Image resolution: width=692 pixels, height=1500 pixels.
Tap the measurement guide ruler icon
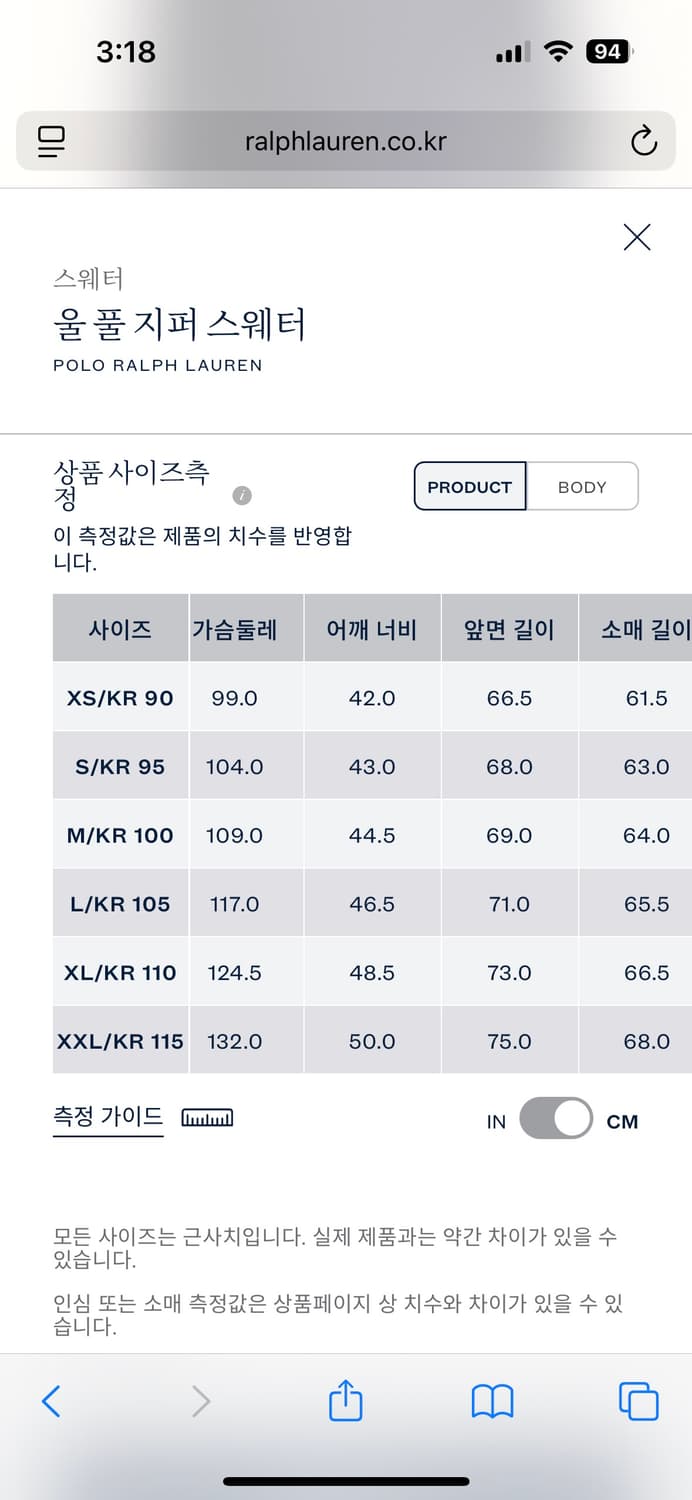[207, 1119]
